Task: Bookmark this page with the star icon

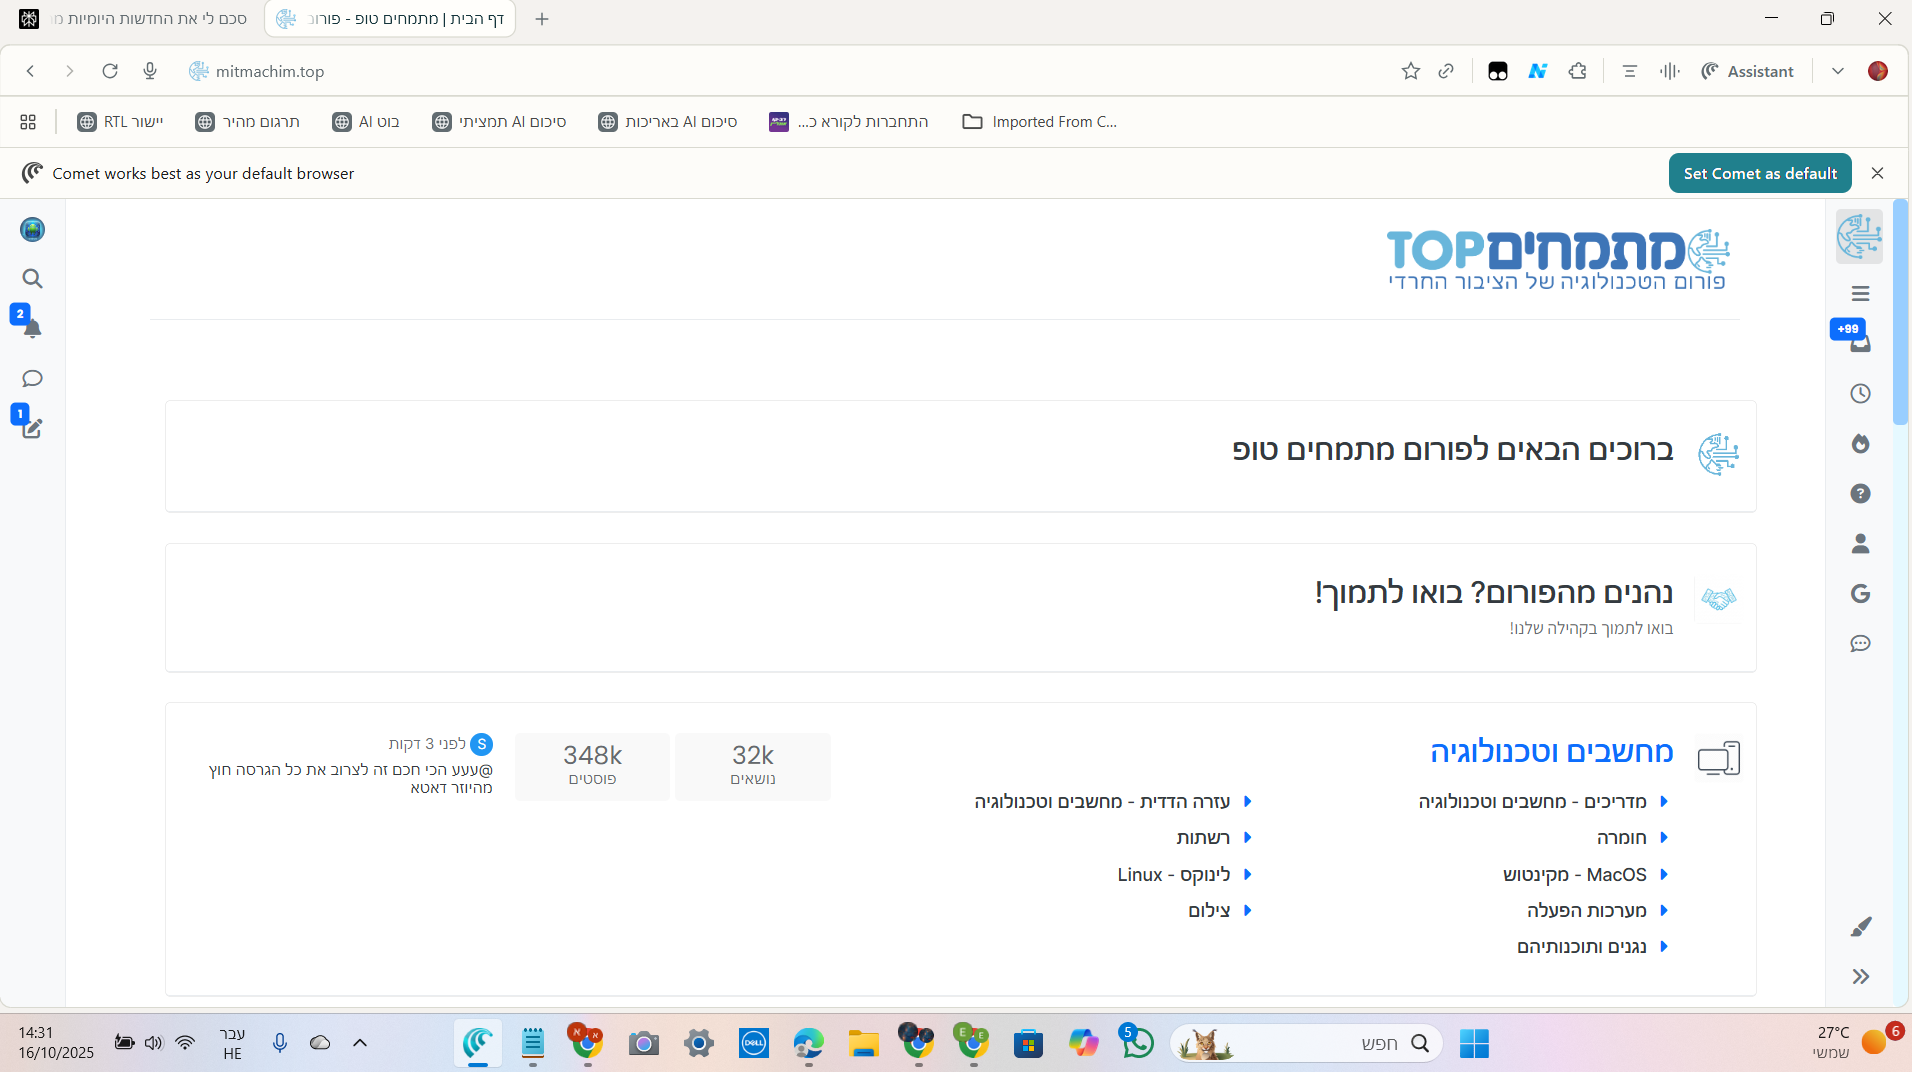Action: [1410, 71]
